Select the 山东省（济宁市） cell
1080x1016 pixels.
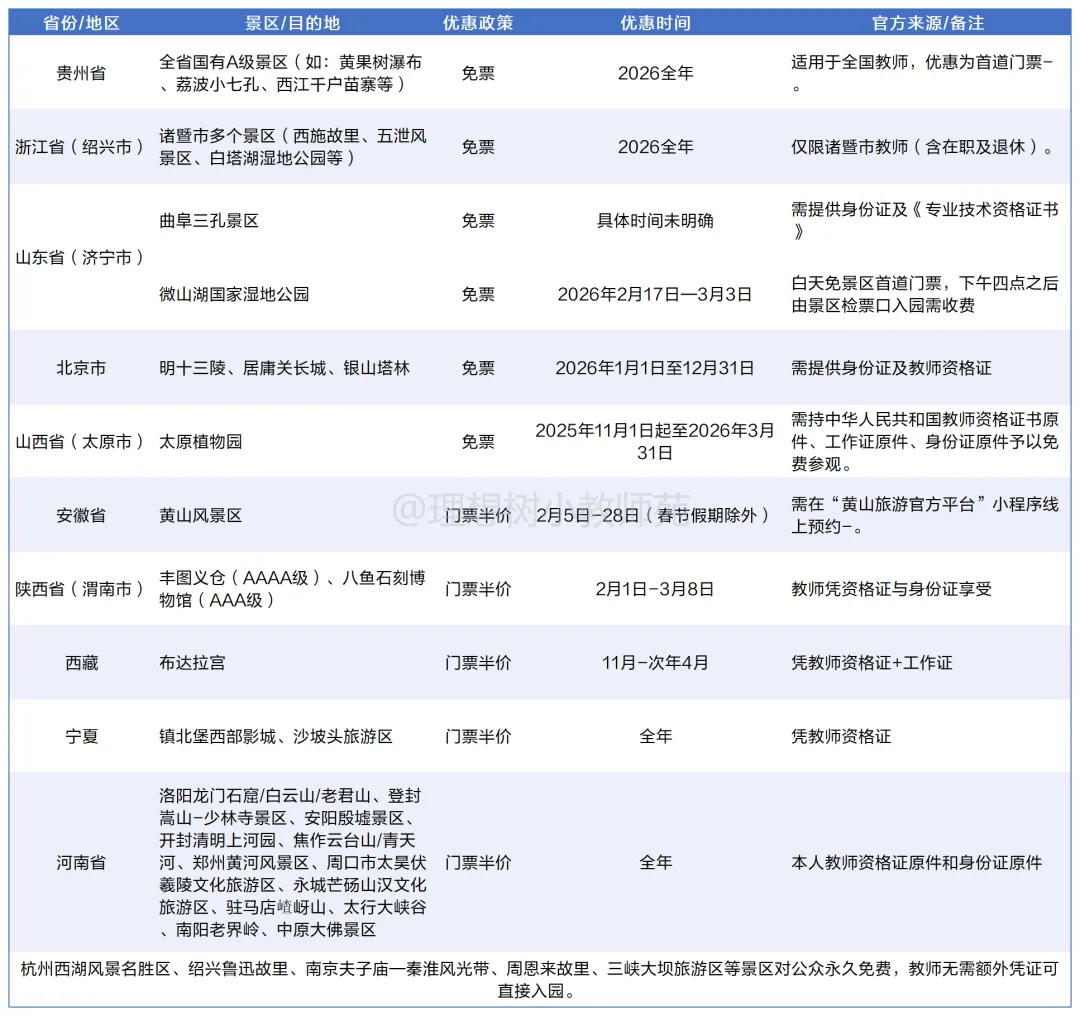(81, 258)
